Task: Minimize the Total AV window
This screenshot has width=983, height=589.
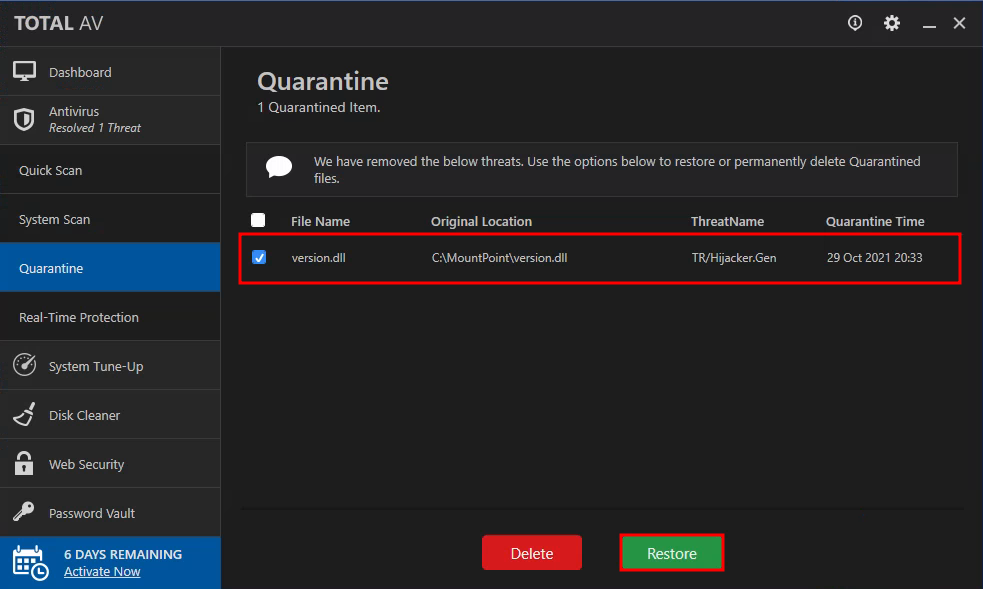Action: tap(929, 24)
